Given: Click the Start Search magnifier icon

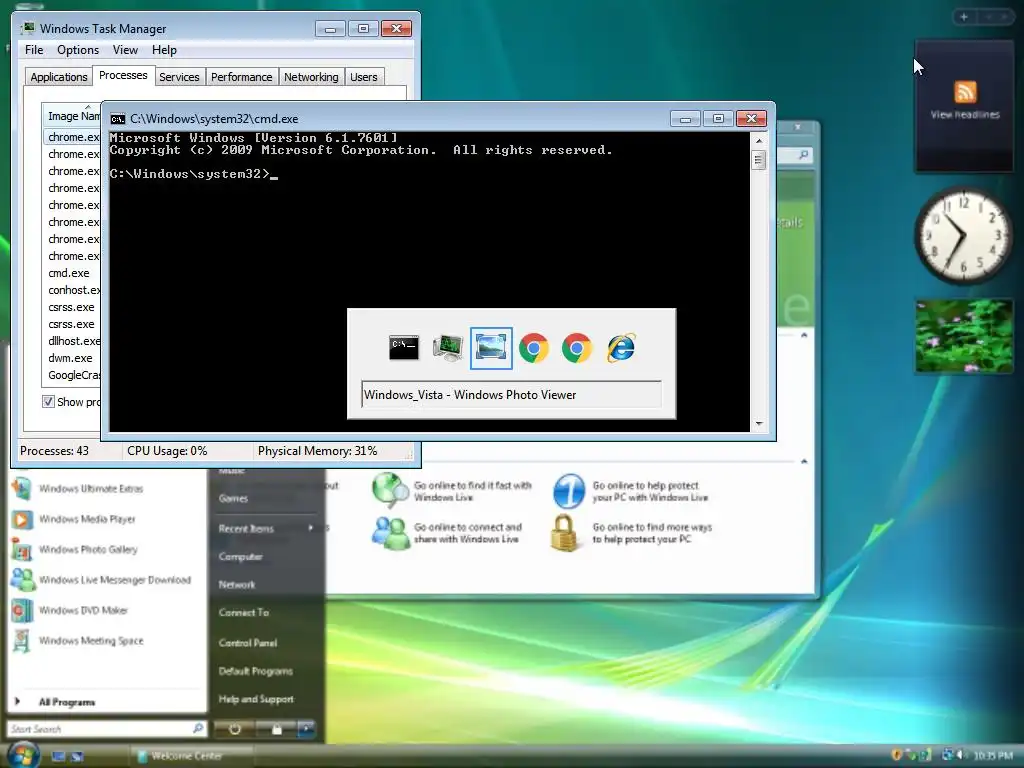Looking at the screenshot, I should (x=198, y=728).
